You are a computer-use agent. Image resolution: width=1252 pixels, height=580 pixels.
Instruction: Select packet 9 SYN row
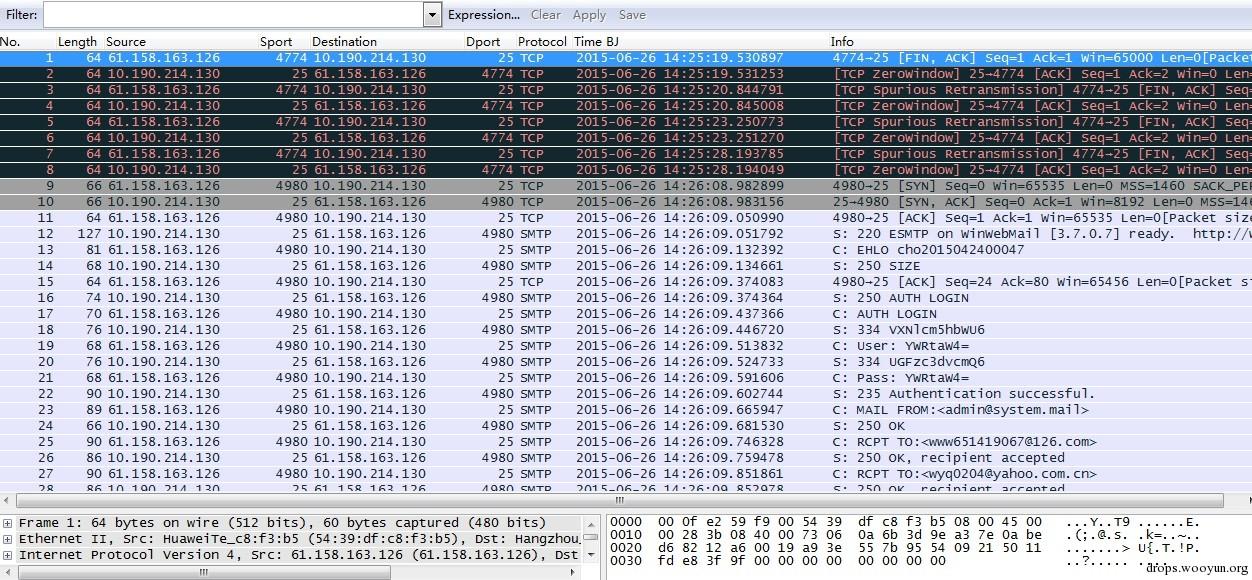click(x=626, y=186)
